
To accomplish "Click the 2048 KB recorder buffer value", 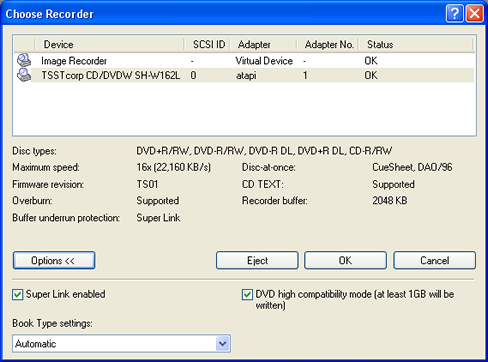I will pyautogui.click(x=390, y=200).
